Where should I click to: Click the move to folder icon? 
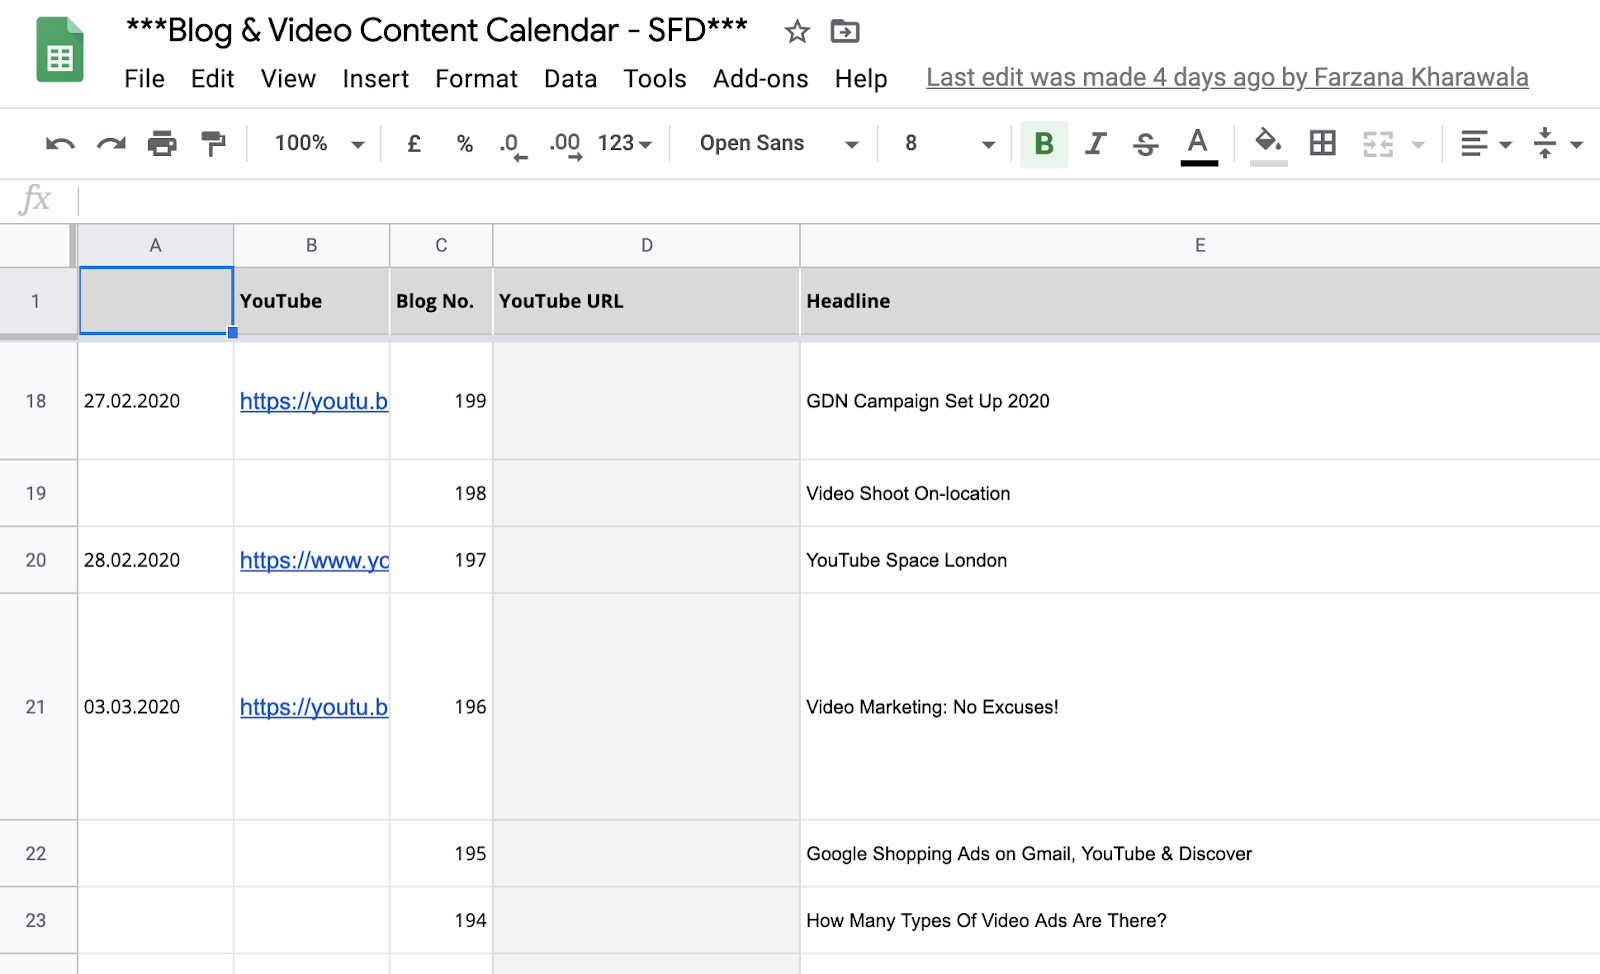[x=845, y=32]
